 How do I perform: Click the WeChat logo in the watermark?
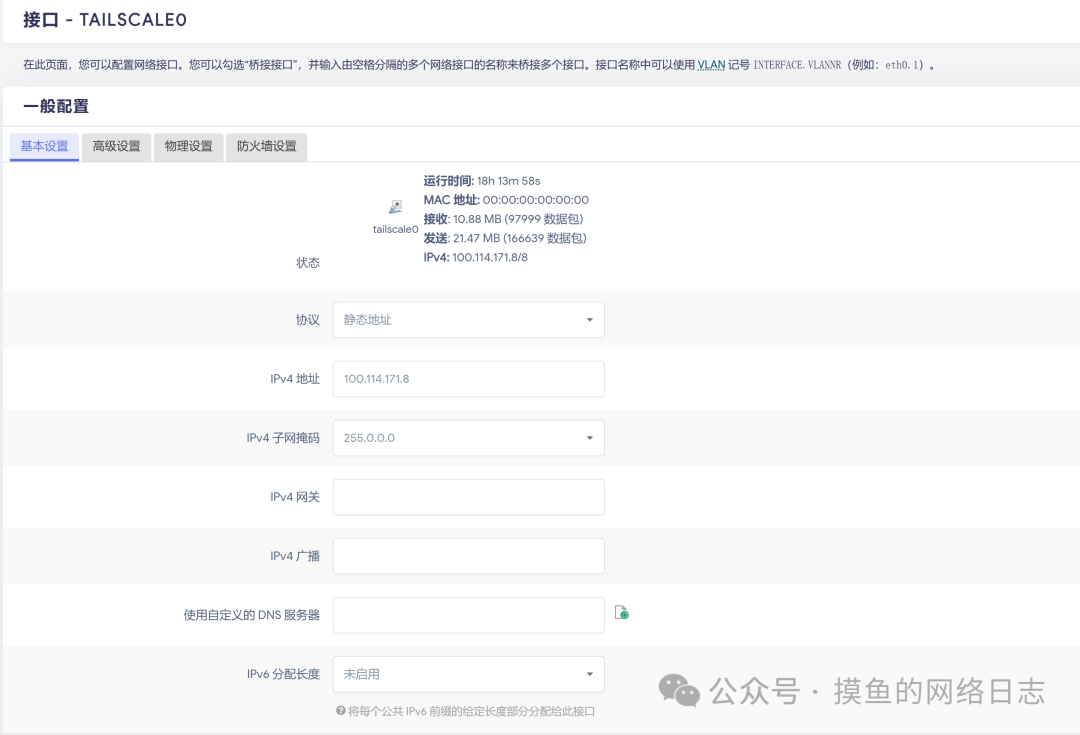tap(679, 691)
